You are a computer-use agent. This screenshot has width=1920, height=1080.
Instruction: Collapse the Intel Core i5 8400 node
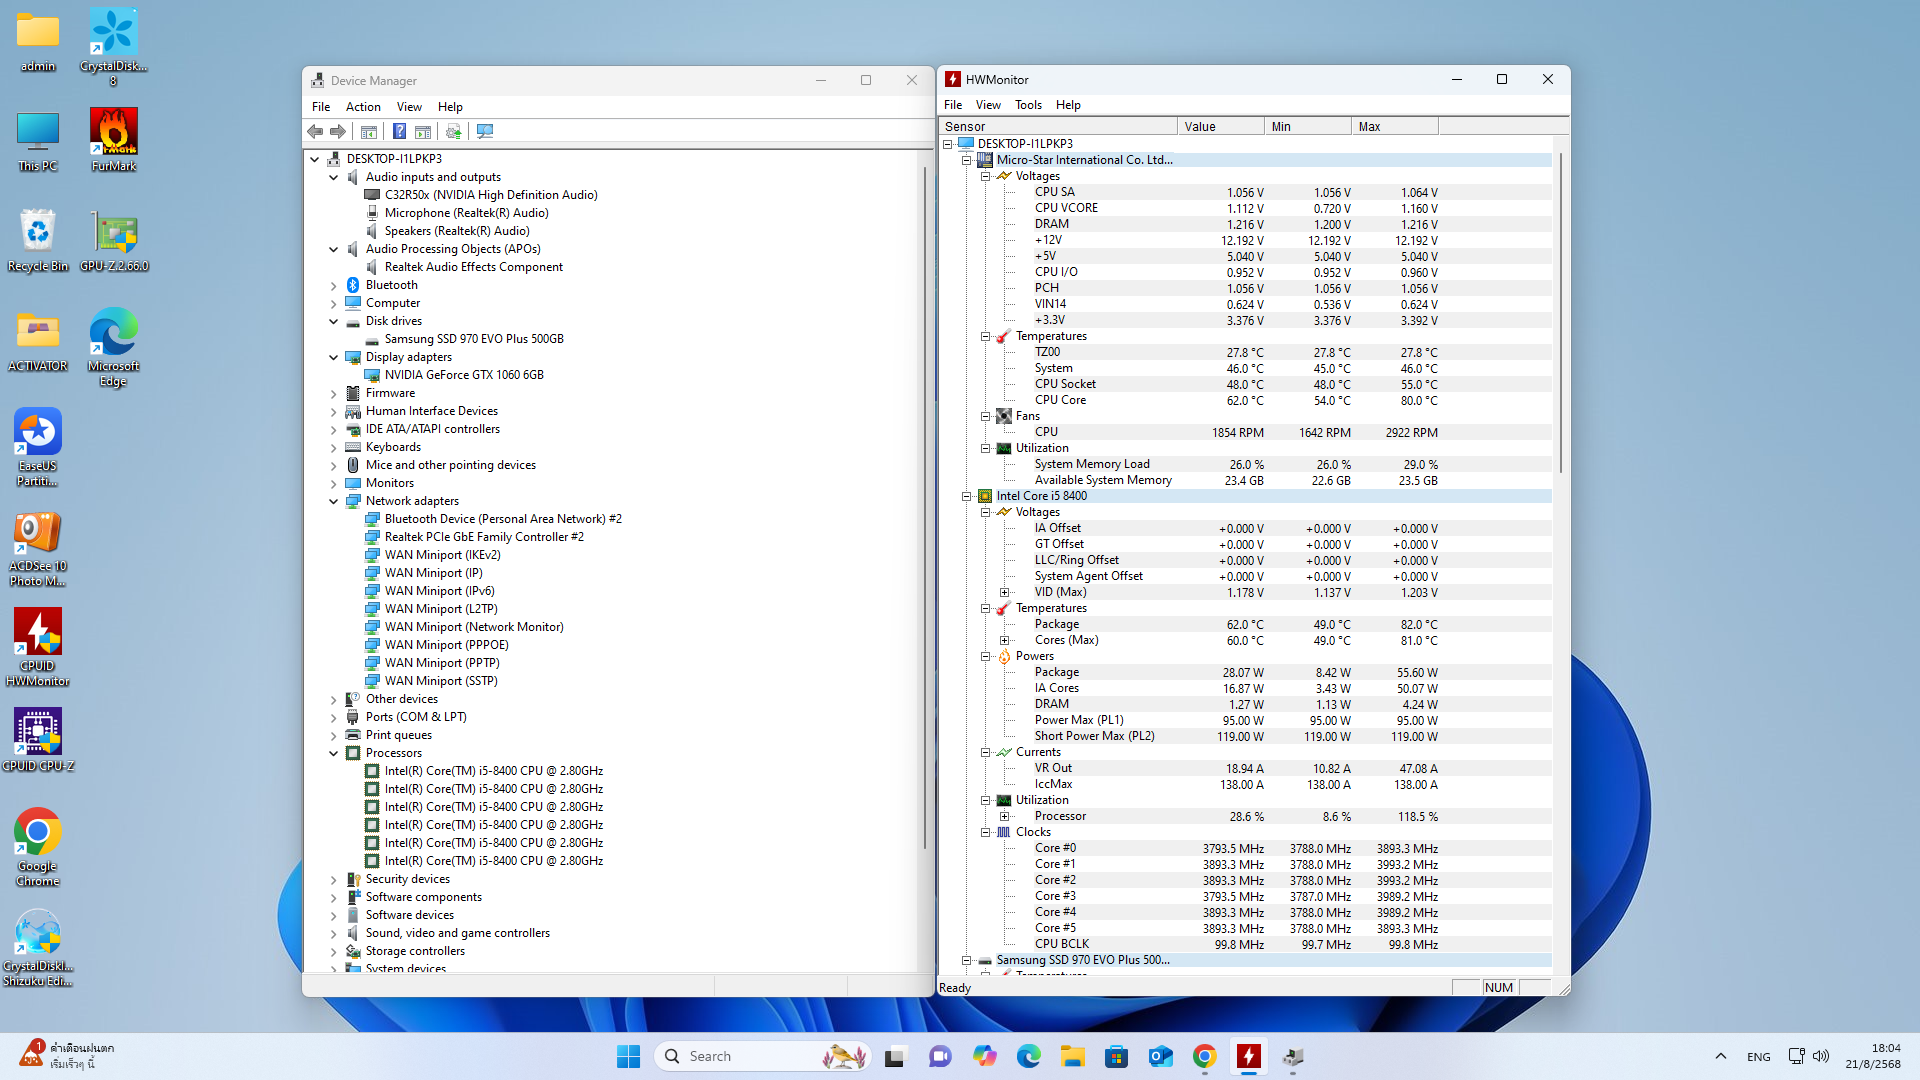tap(966, 496)
